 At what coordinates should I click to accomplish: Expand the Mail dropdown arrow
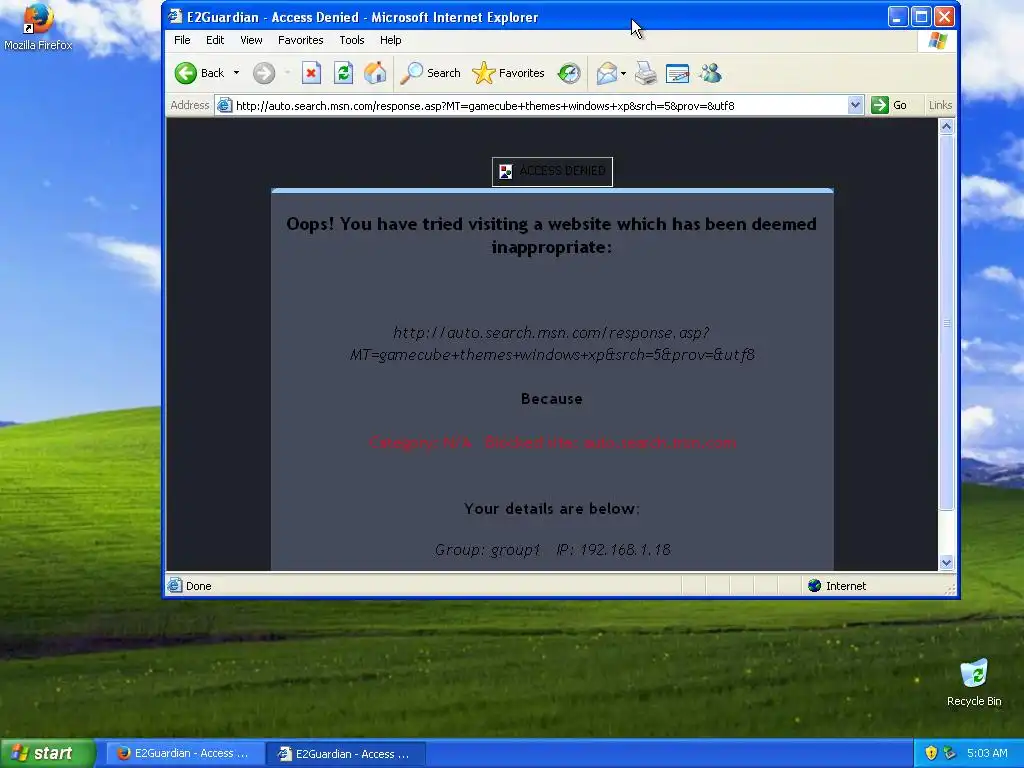[x=624, y=73]
